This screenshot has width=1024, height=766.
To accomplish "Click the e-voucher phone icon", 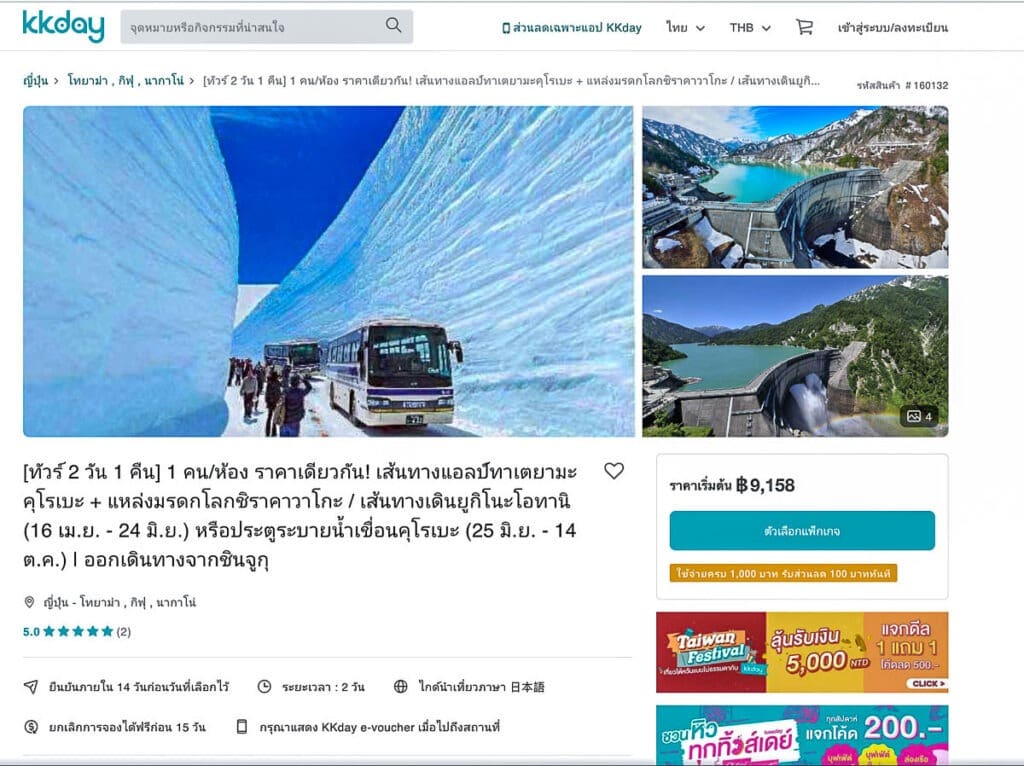I will [x=242, y=727].
